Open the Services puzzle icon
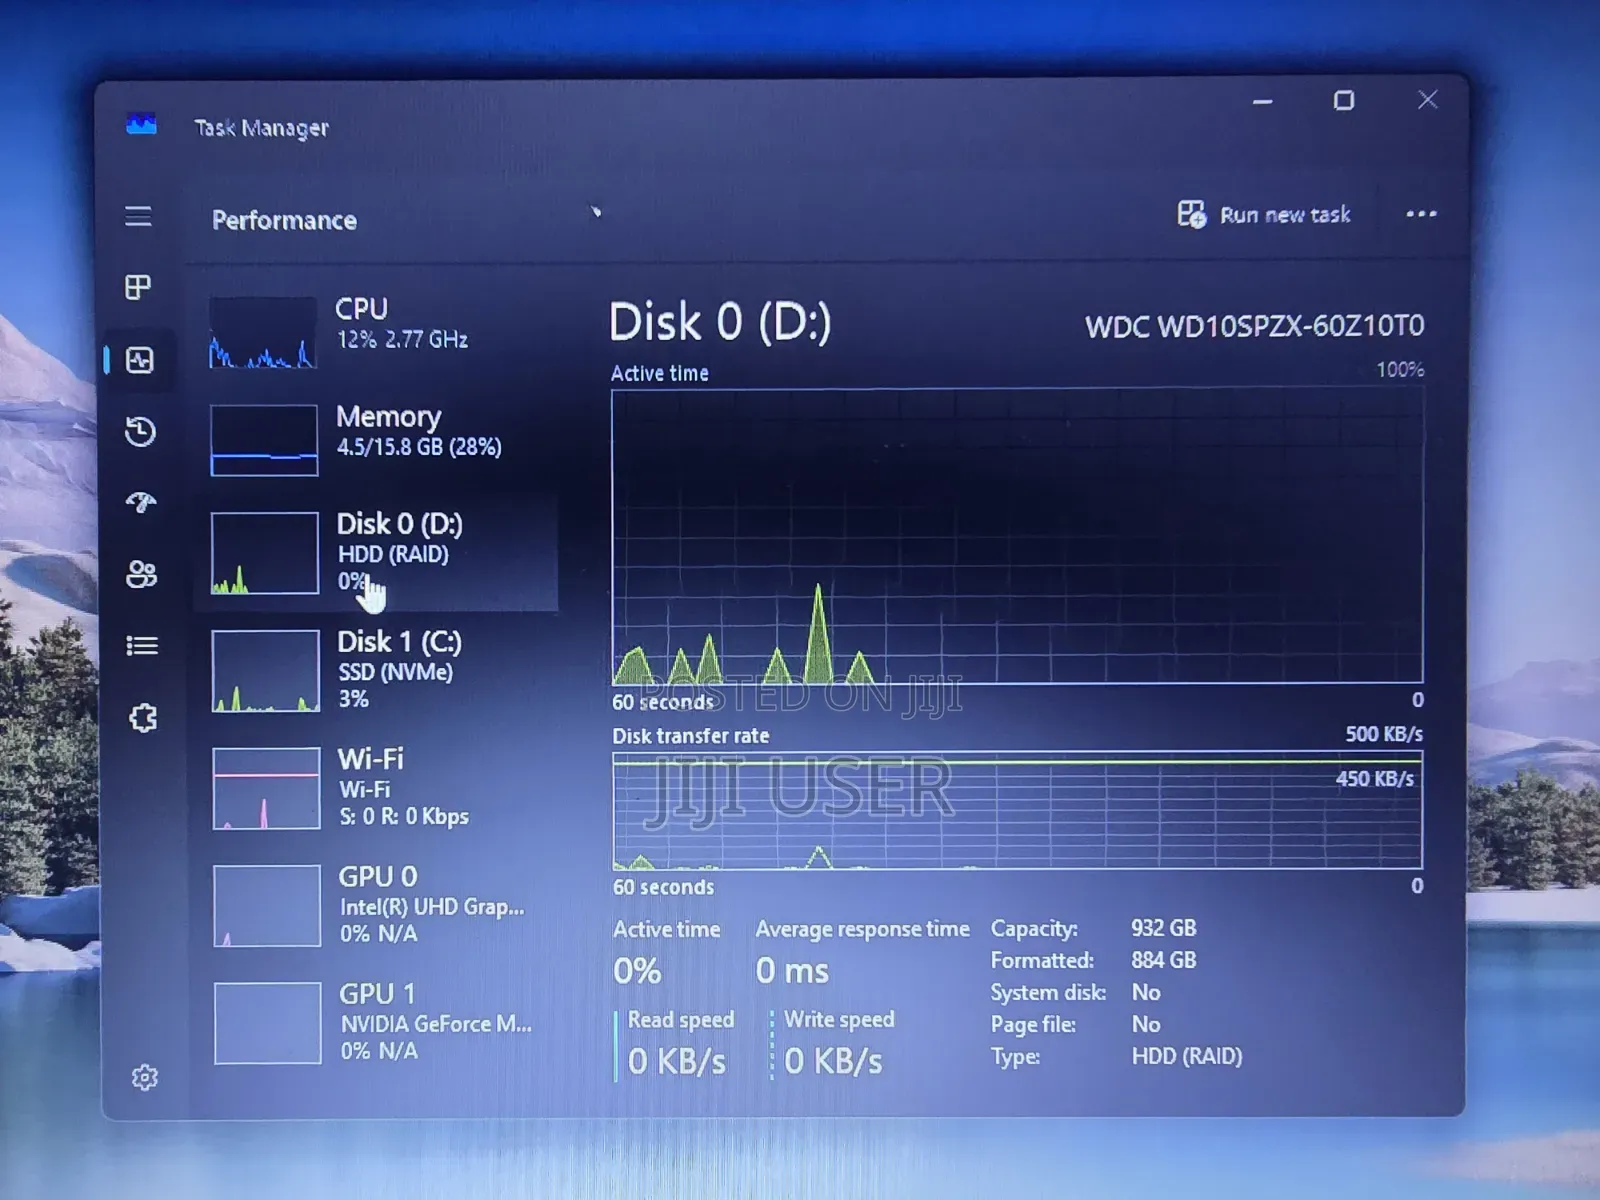Screen dimensions: 1600x1200 click(143, 718)
